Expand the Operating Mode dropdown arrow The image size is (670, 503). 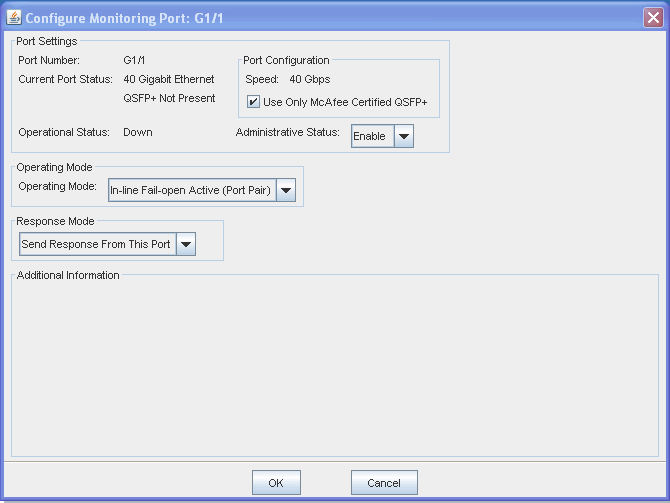pos(286,190)
